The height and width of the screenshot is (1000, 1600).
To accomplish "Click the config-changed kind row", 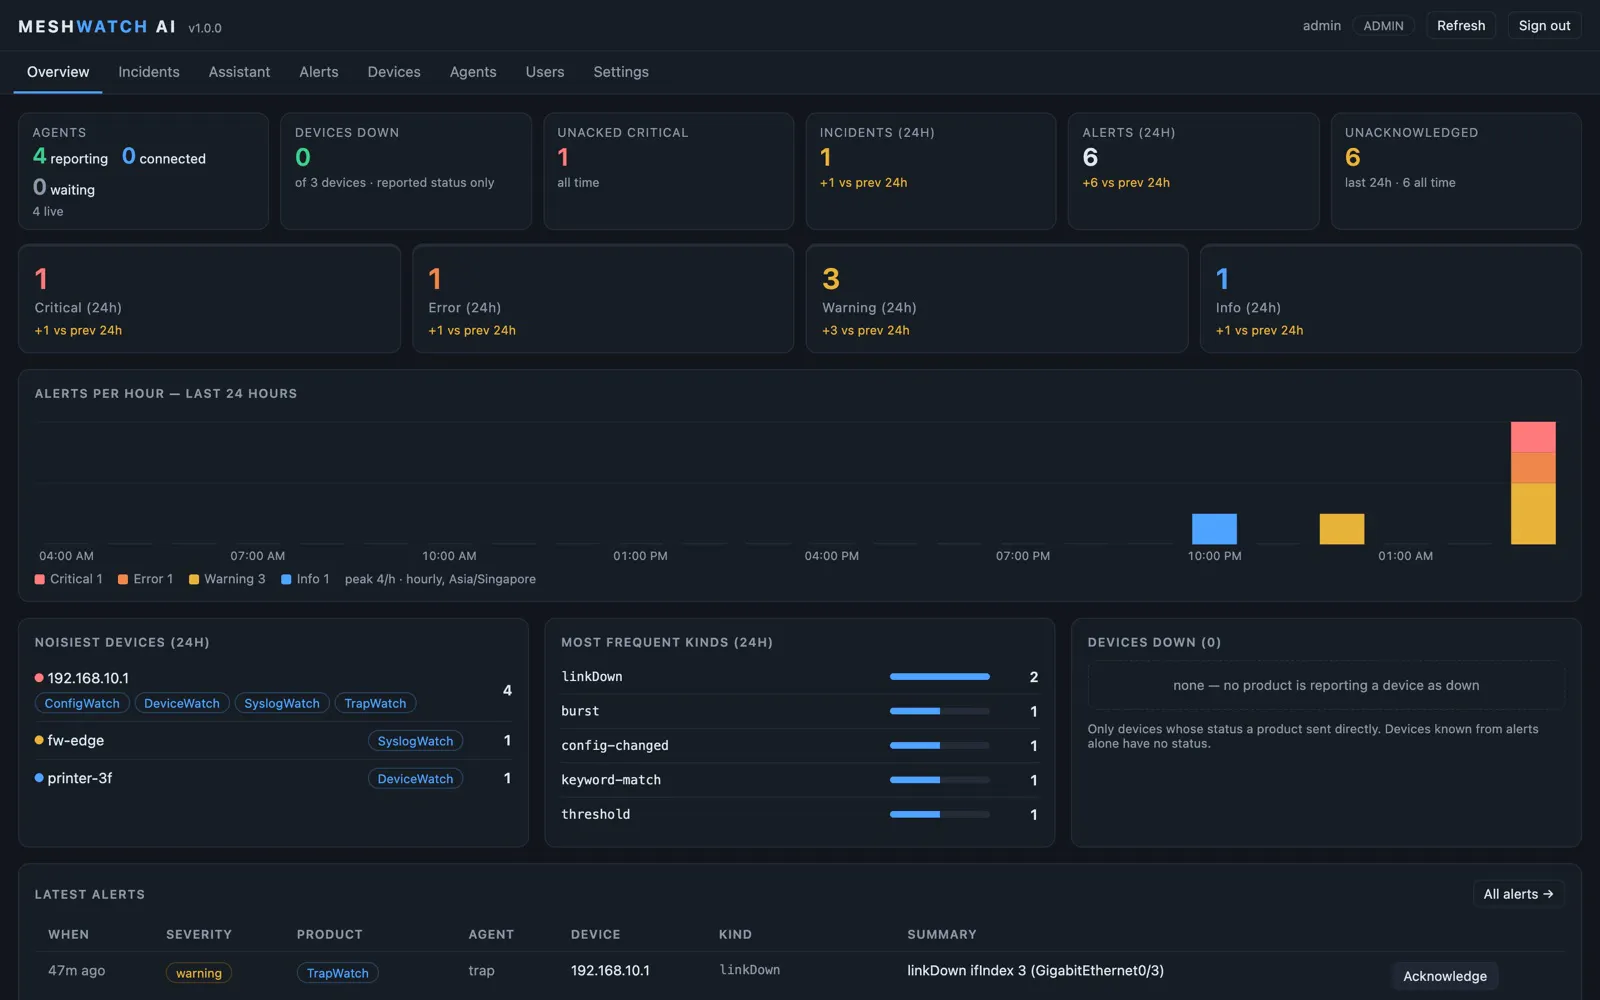I will pos(799,746).
